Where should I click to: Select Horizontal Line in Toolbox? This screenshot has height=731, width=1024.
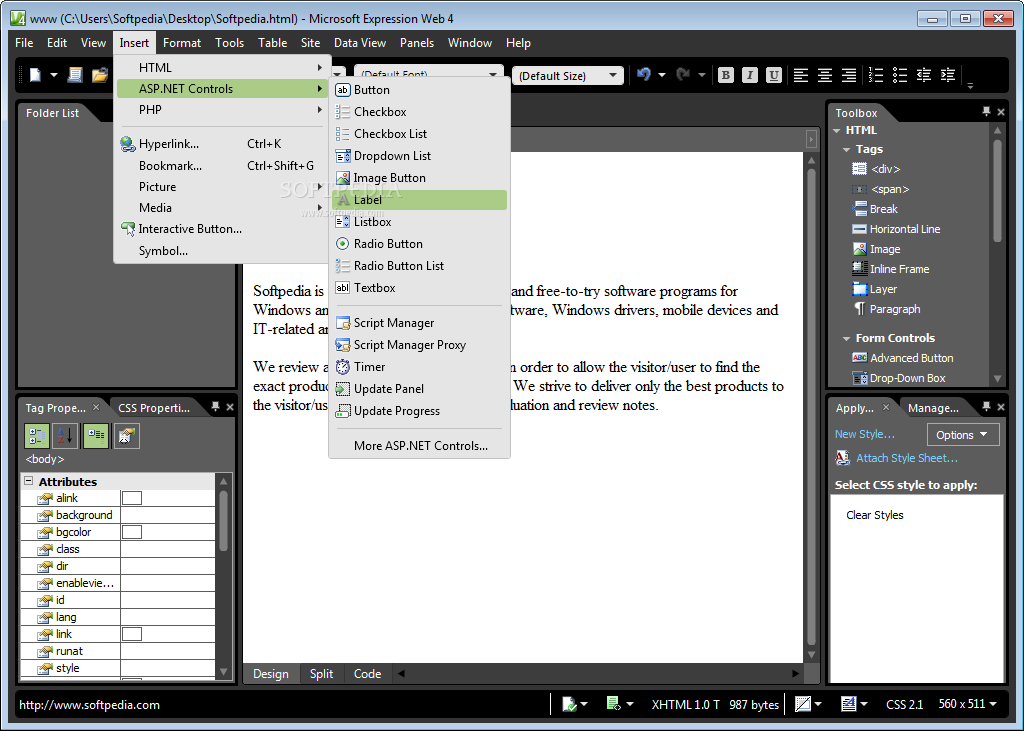(x=896, y=229)
